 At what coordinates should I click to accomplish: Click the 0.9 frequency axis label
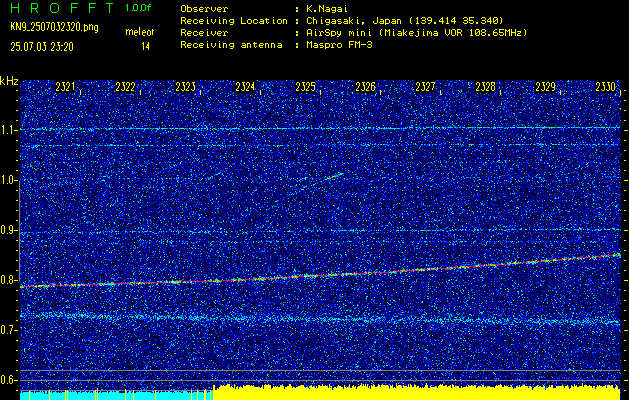pyautogui.click(x=8, y=230)
